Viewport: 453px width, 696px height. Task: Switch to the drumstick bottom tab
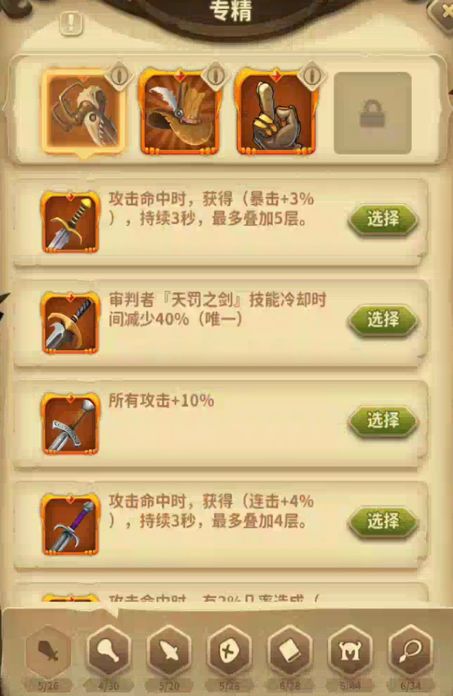coord(108,652)
